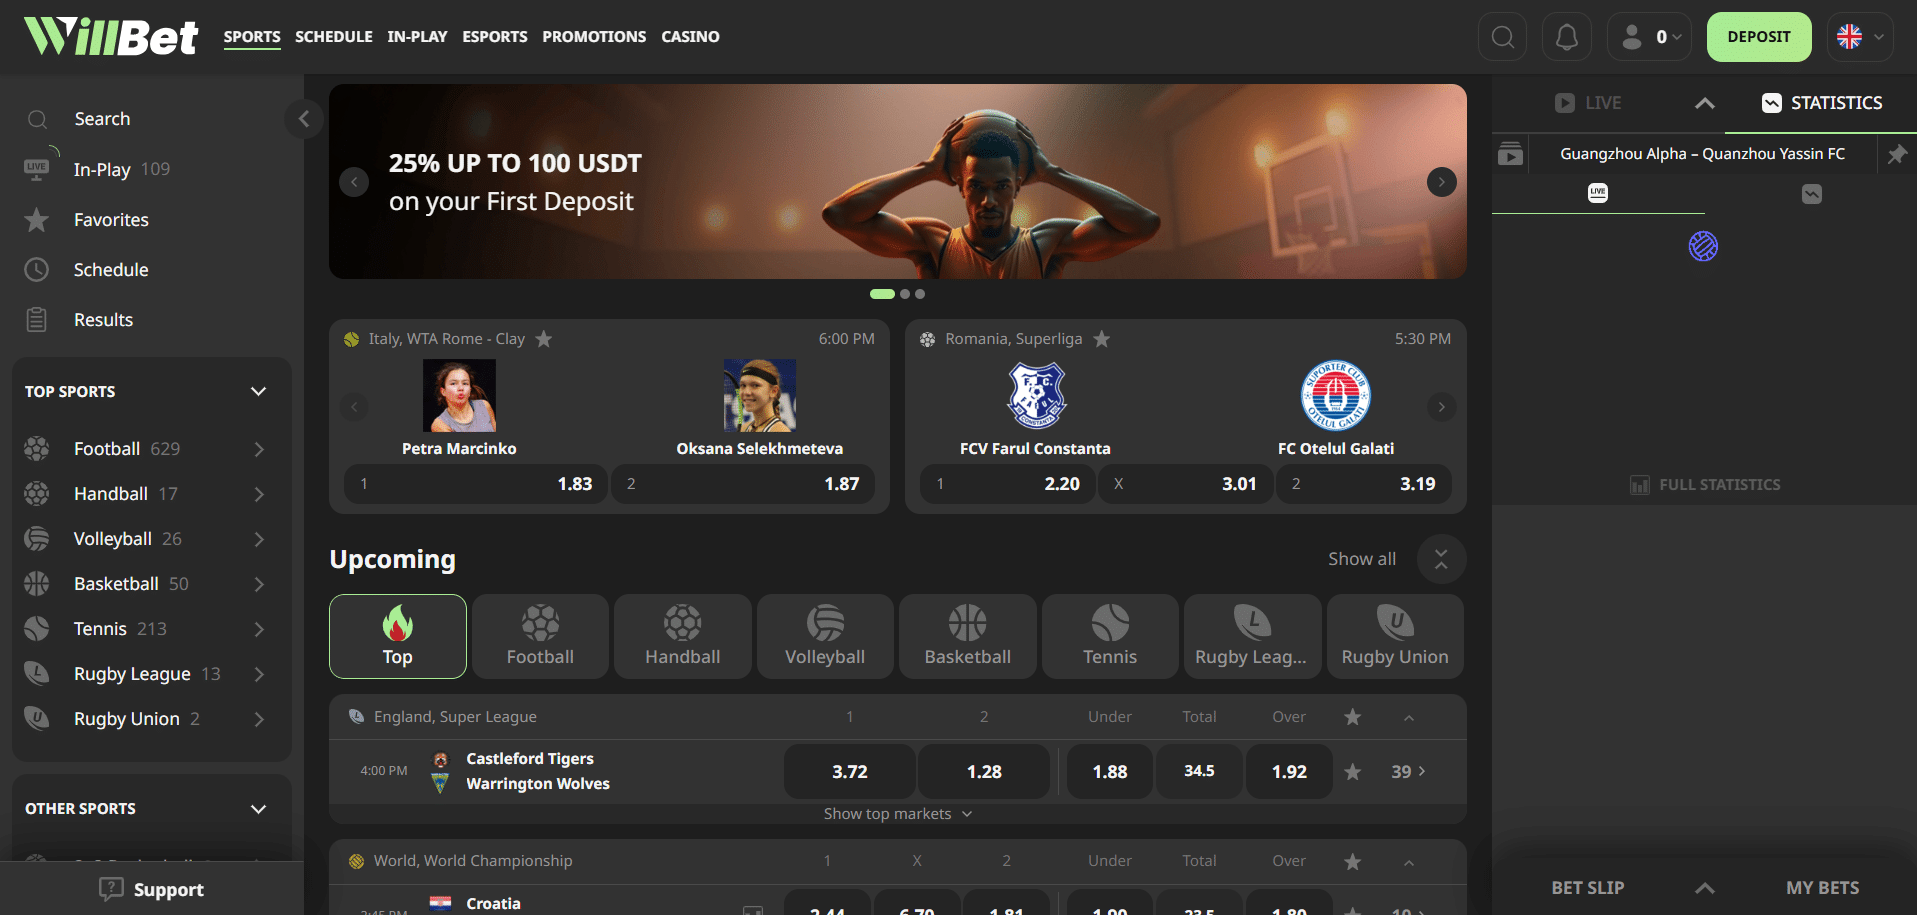Expand Show top markets
This screenshot has height=915, width=1917.
click(x=897, y=814)
